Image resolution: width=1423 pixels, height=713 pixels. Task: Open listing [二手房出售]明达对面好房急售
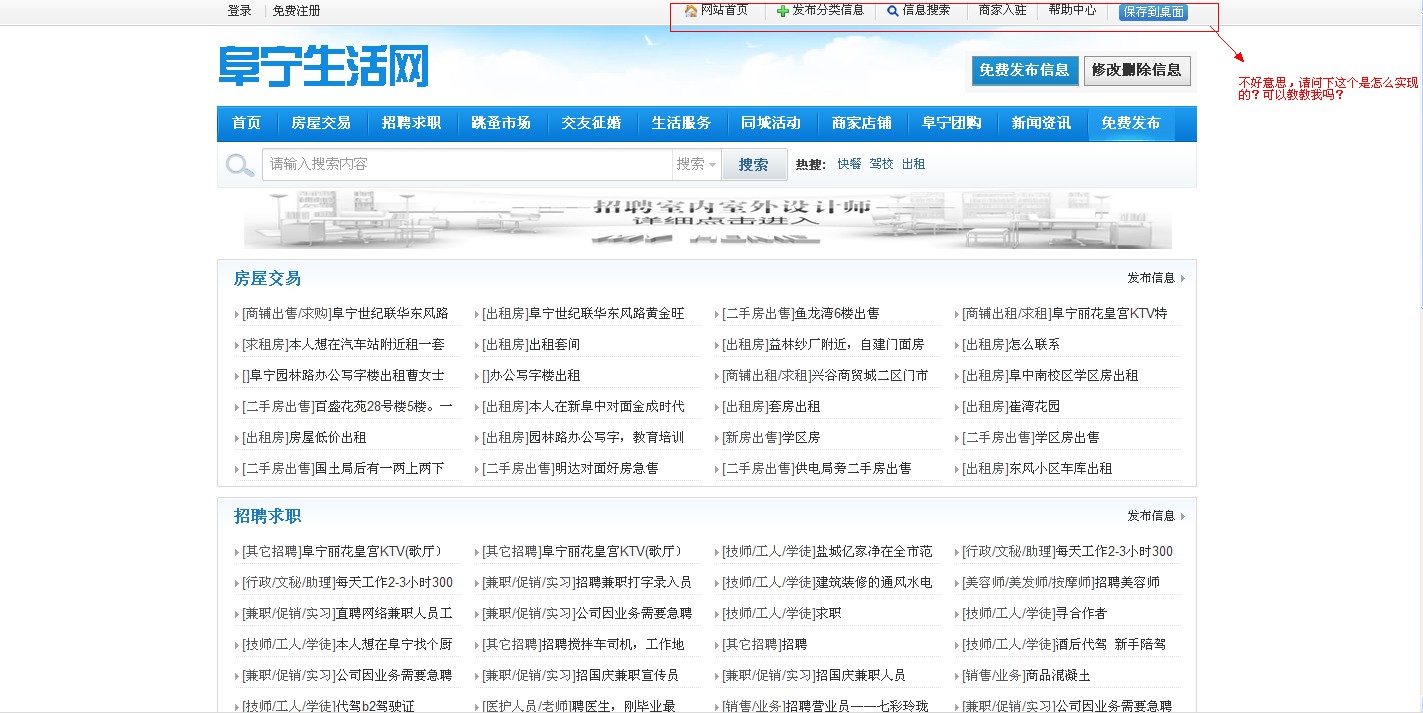click(x=570, y=469)
